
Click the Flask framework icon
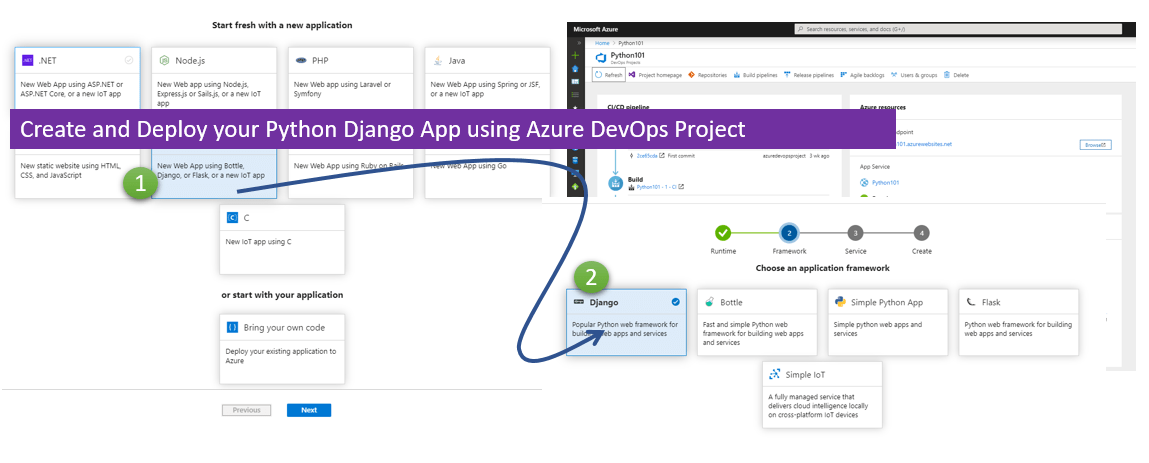click(x=971, y=302)
